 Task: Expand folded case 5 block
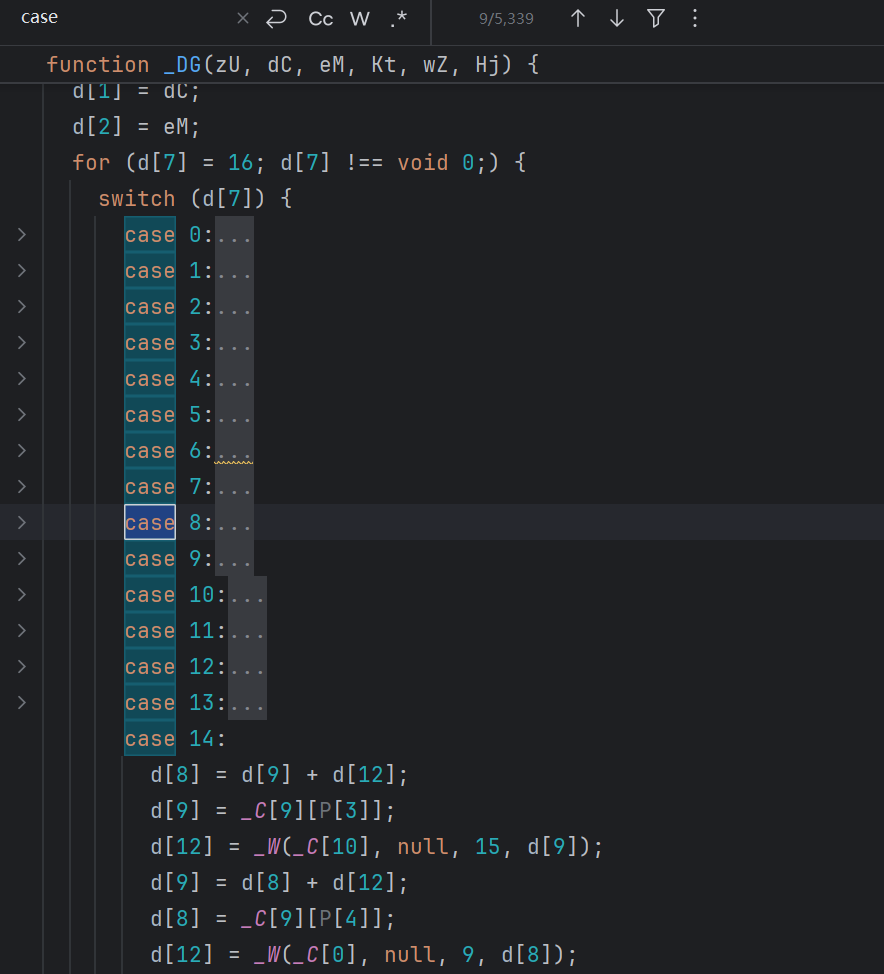click(22, 415)
